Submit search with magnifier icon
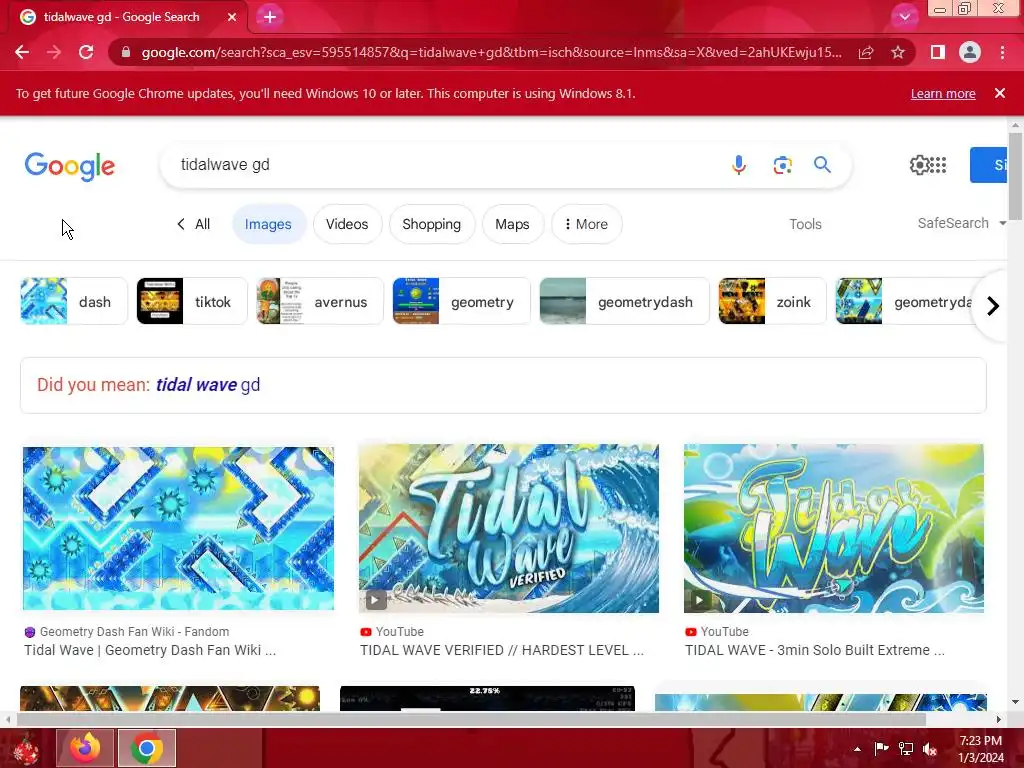 822,165
